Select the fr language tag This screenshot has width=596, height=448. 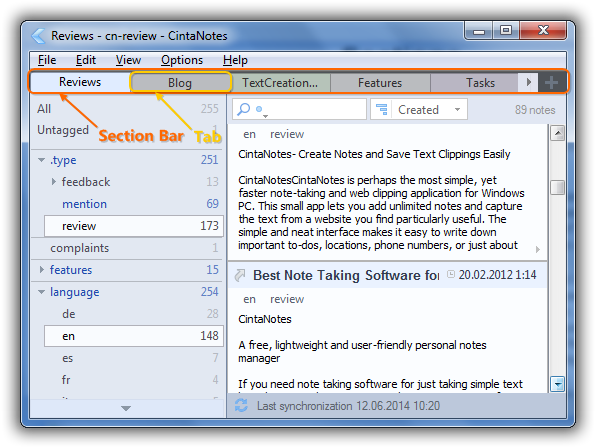tap(66, 380)
